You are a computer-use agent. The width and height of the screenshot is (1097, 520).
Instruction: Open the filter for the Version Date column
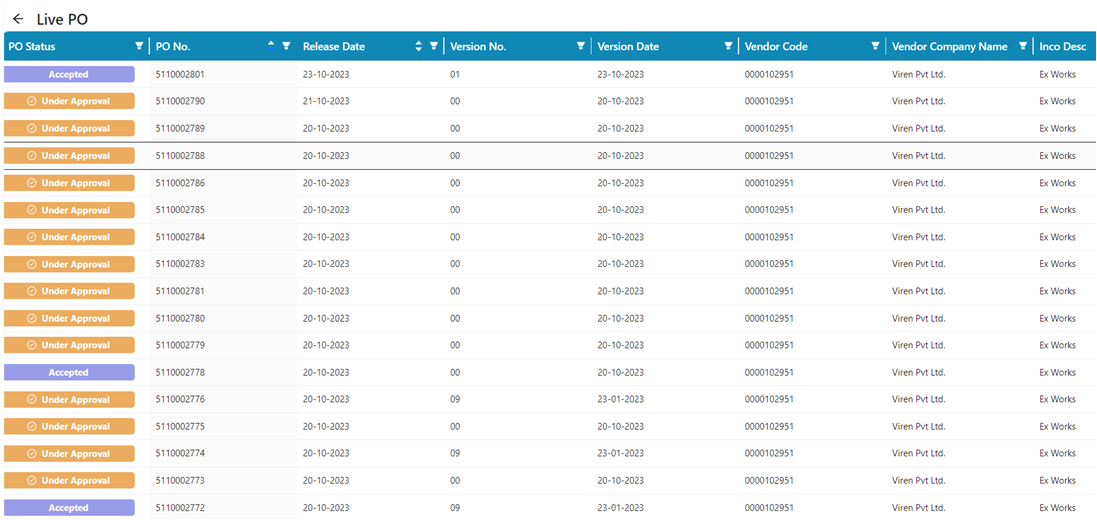pyautogui.click(x=728, y=46)
